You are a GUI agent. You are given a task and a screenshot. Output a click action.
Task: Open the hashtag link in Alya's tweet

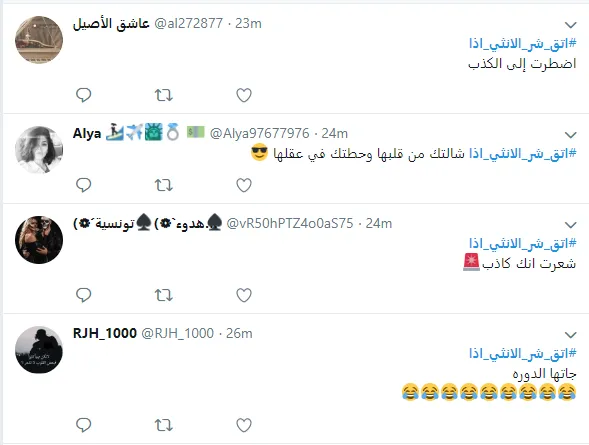tap(523, 154)
